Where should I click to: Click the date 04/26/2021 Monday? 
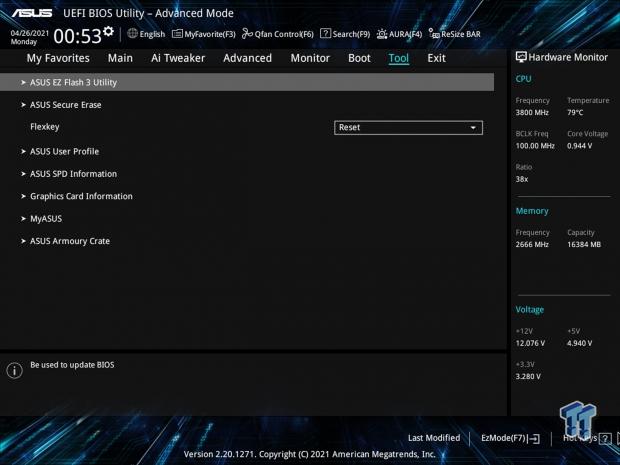click(x=30, y=37)
